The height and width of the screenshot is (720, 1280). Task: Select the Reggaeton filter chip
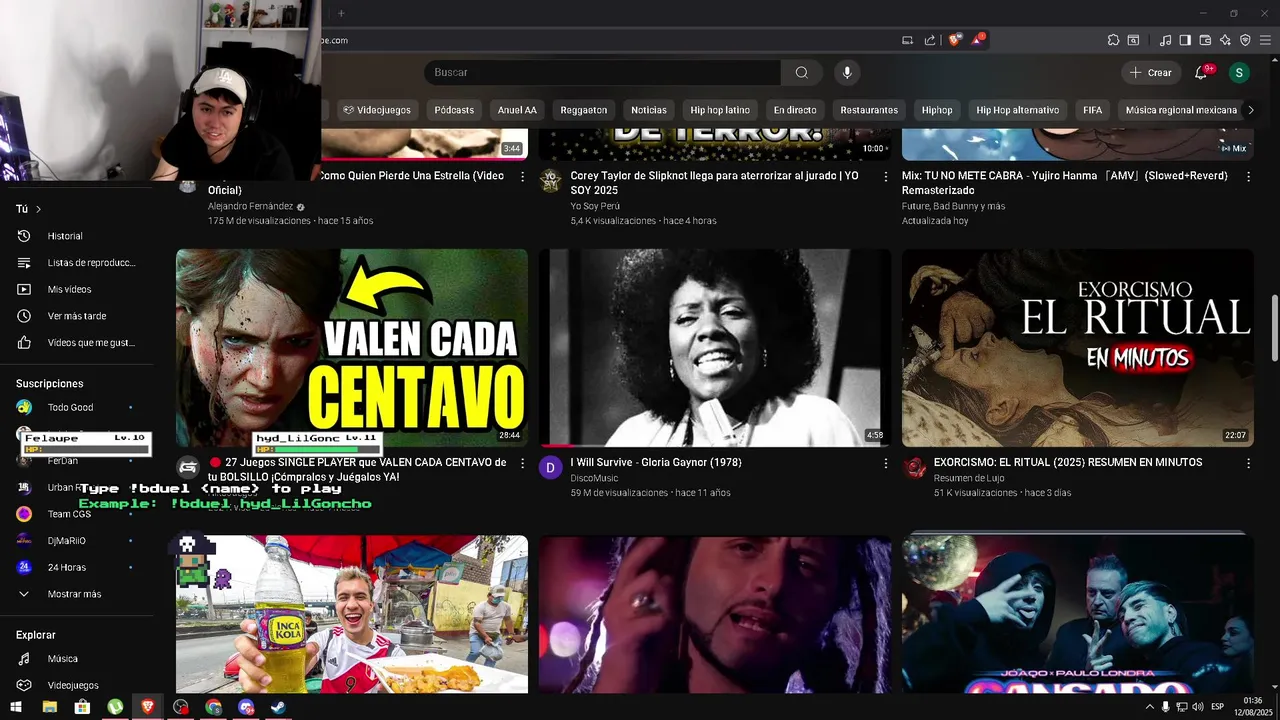(584, 110)
